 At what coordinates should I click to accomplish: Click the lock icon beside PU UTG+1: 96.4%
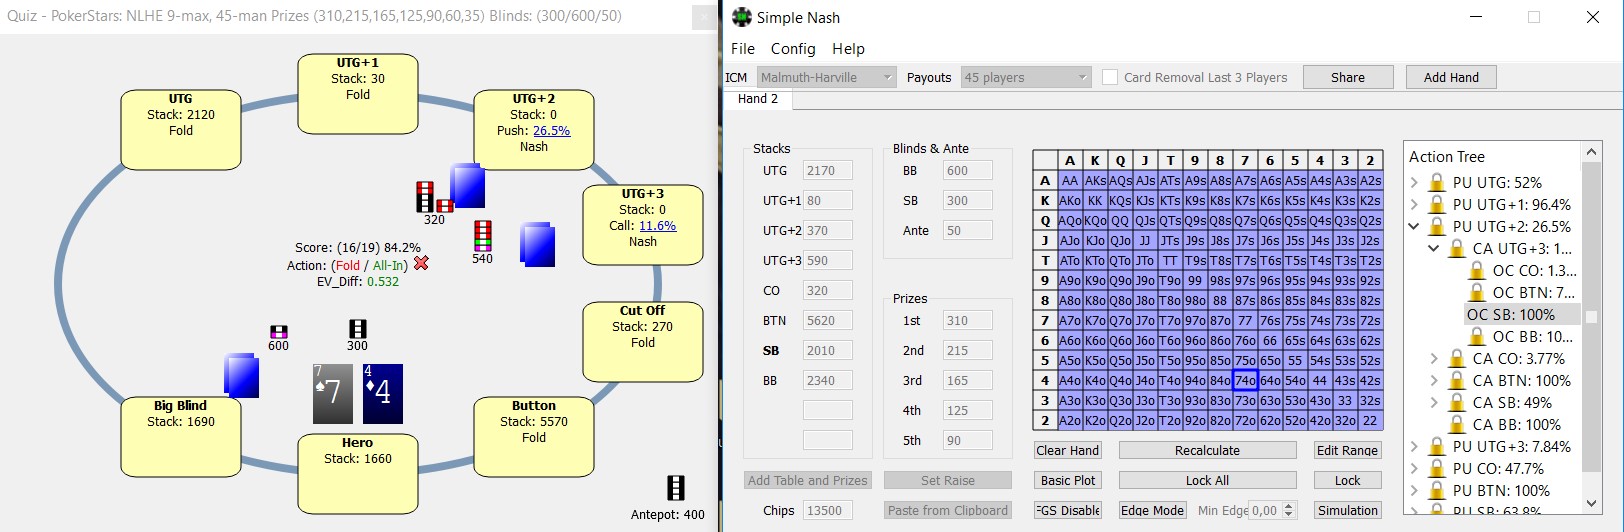(x=1436, y=204)
